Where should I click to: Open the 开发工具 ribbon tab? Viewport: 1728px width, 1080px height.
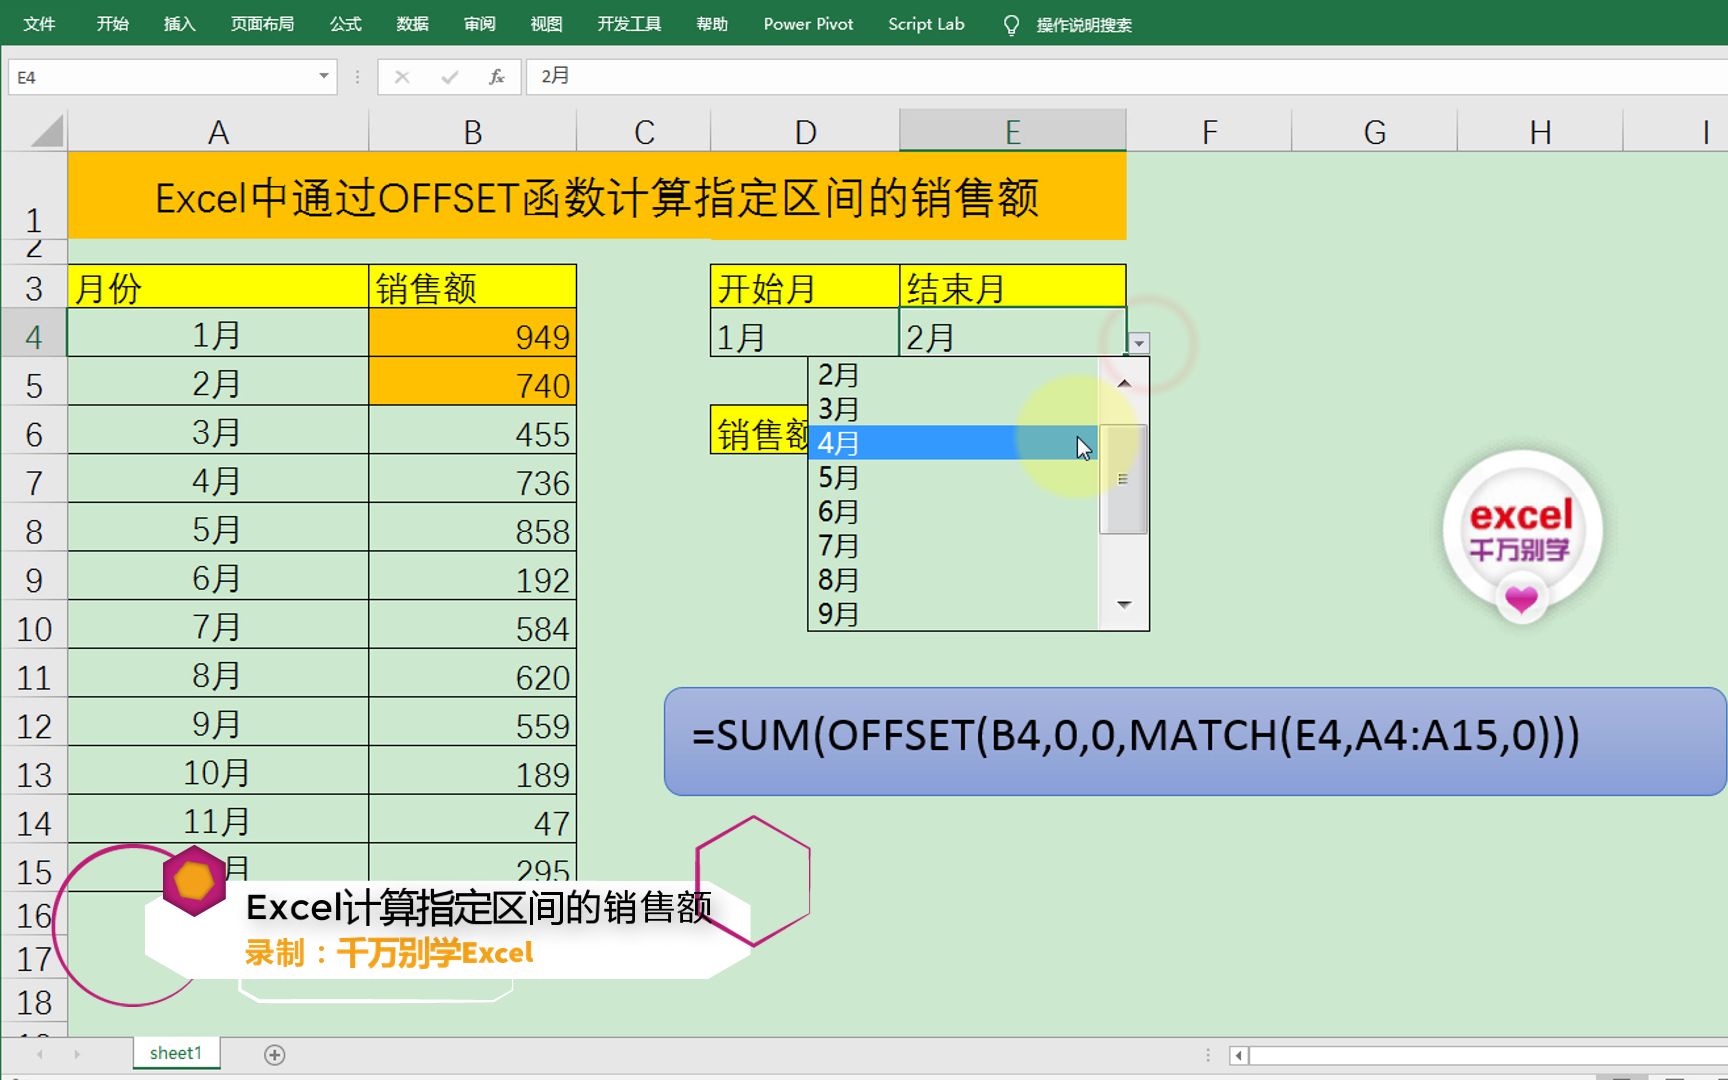628,24
